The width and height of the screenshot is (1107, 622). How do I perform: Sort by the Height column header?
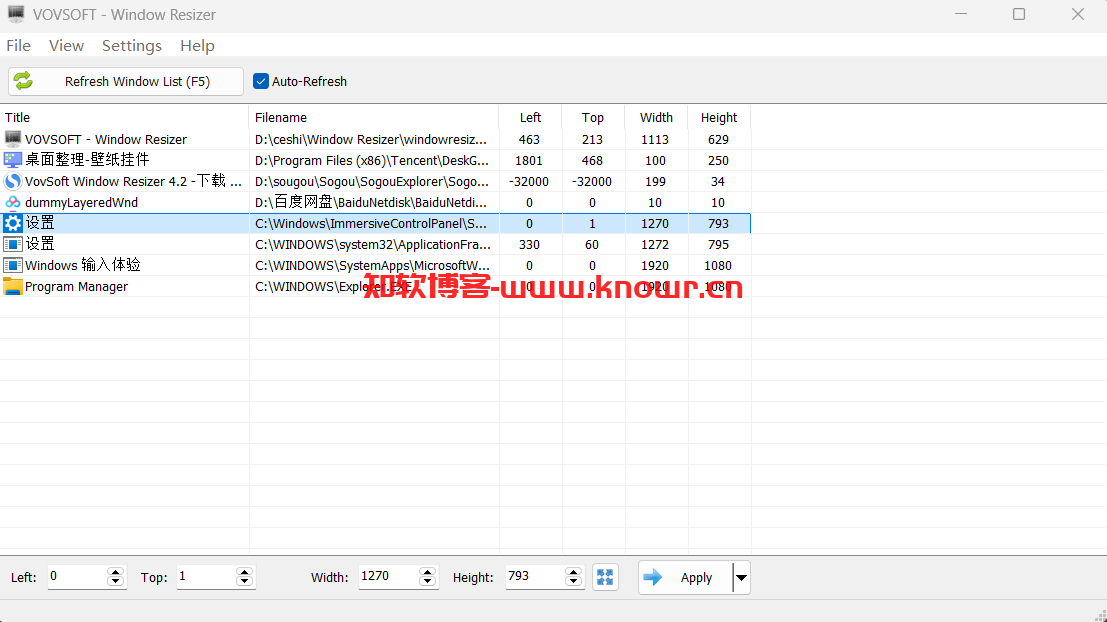tap(719, 117)
